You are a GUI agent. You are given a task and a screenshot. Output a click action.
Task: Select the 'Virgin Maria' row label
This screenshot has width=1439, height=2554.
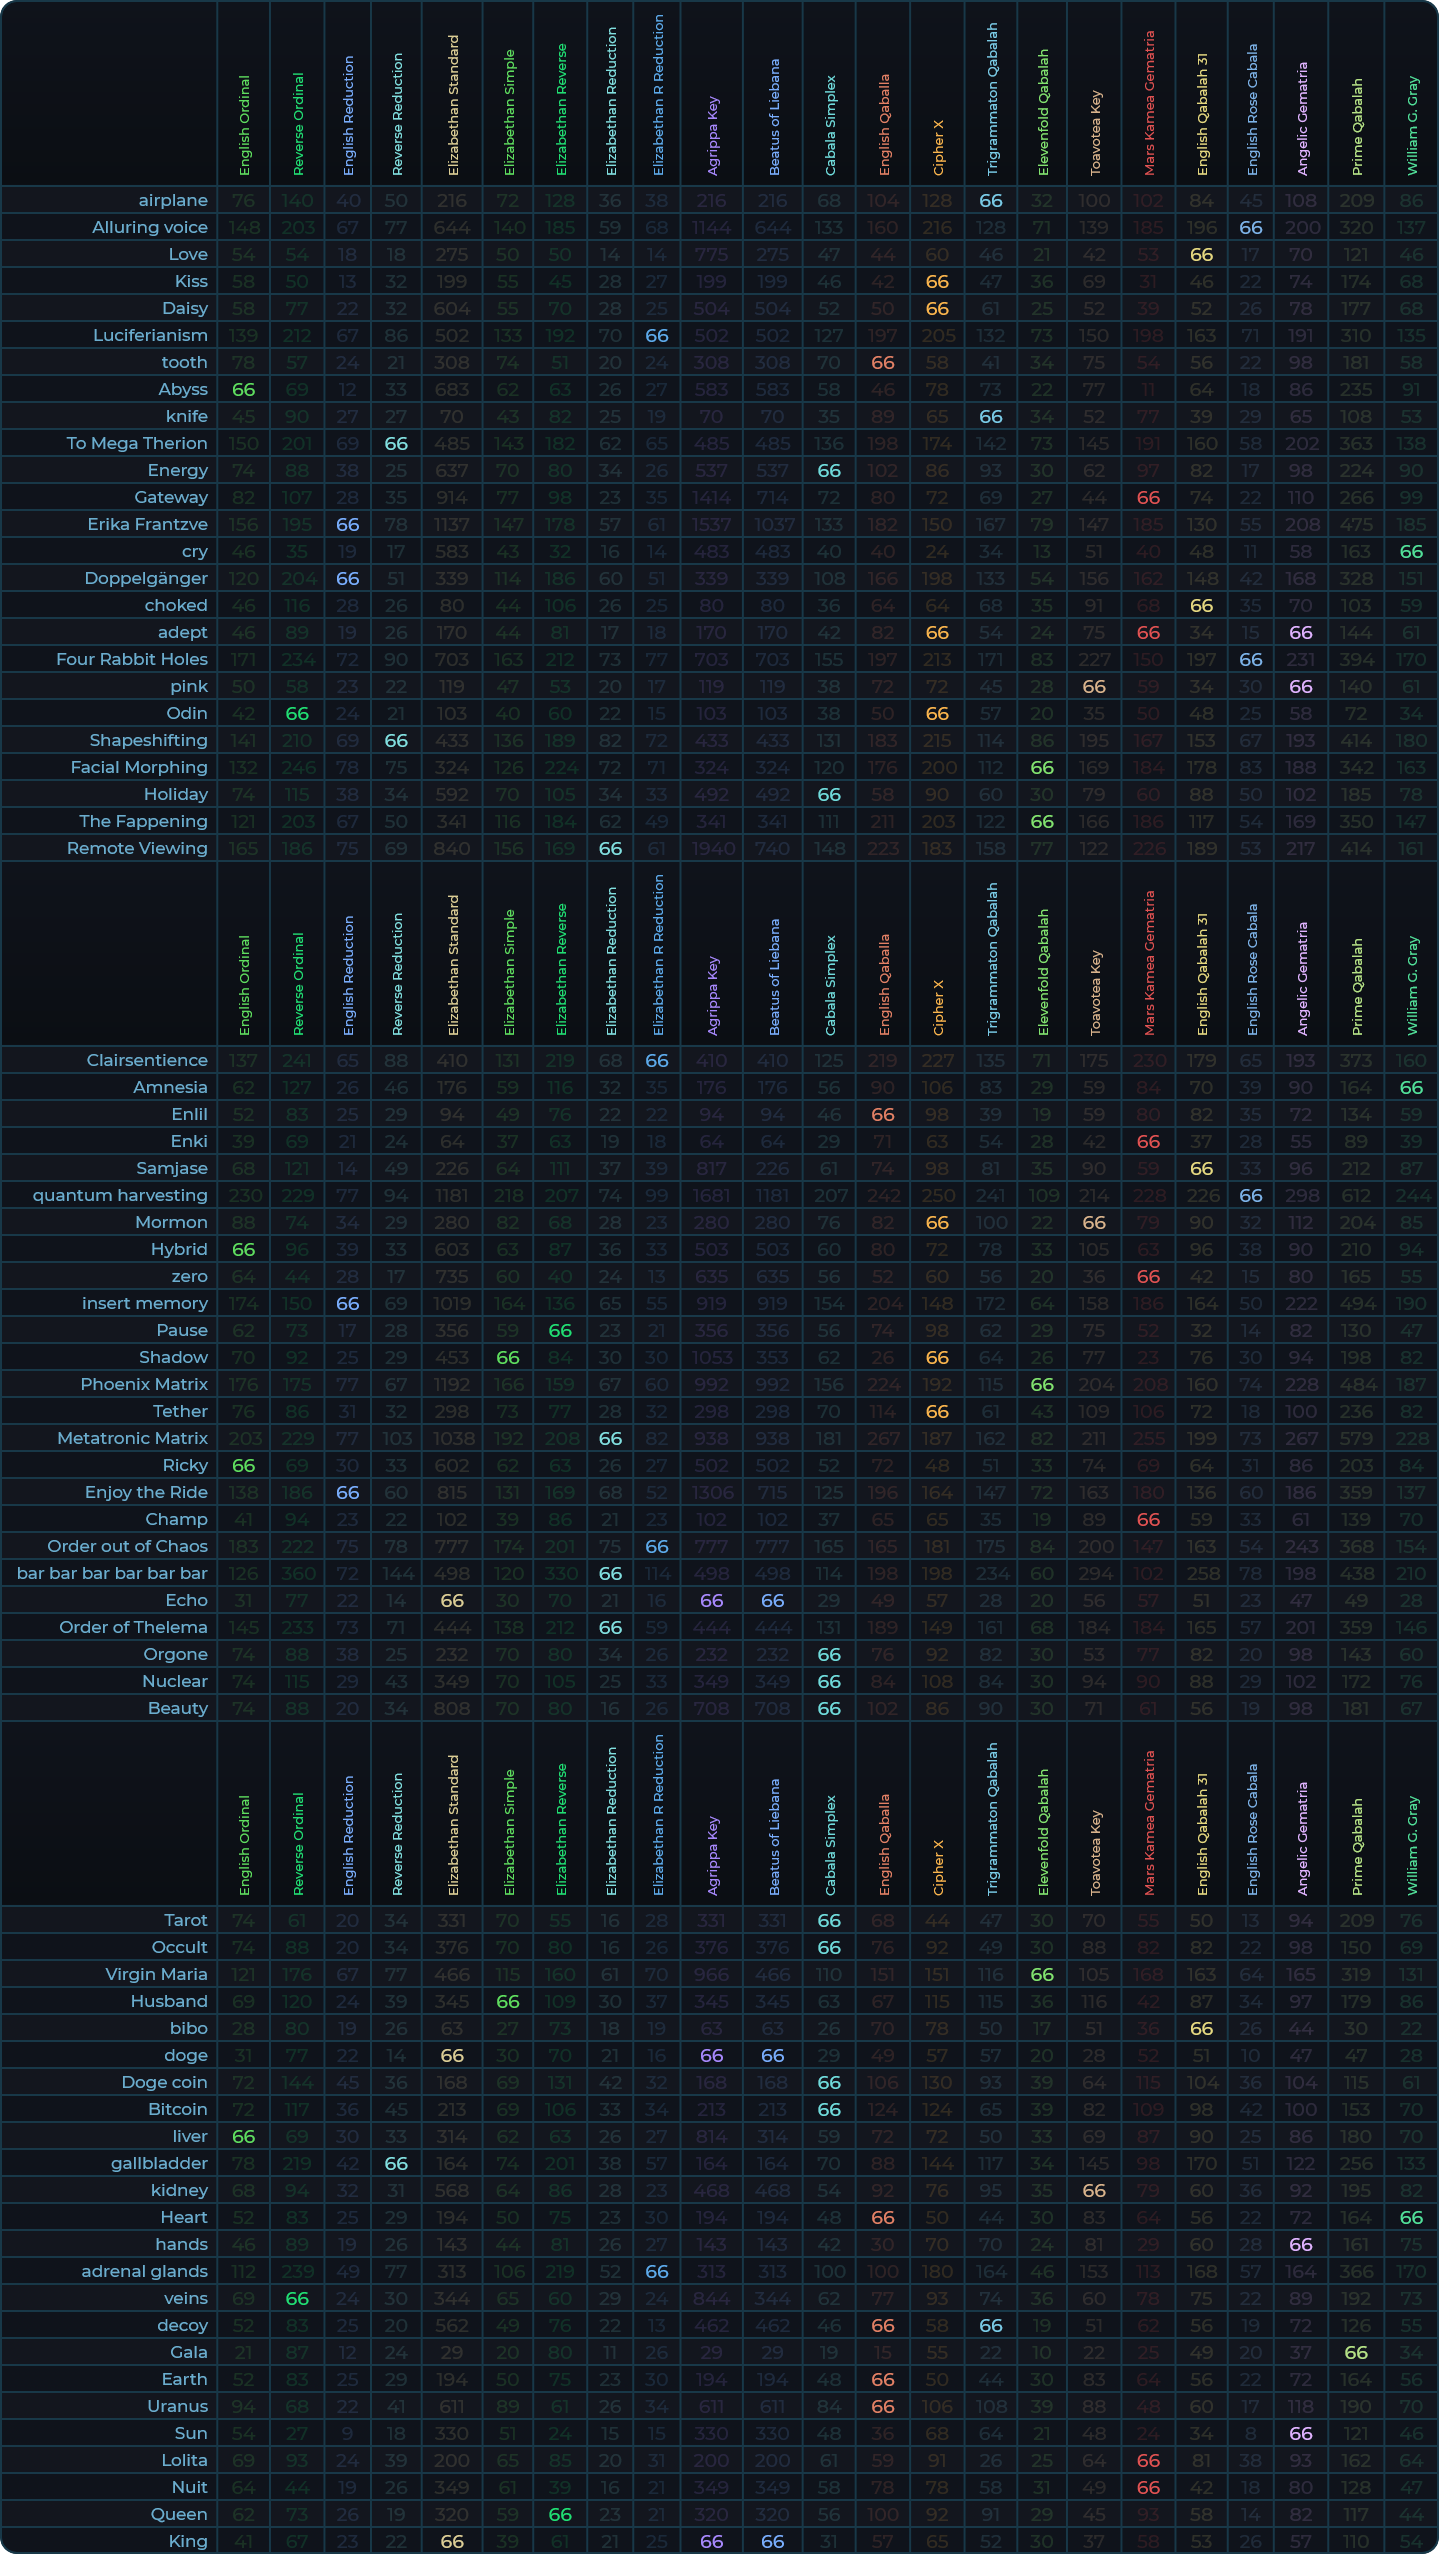(x=156, y=1975)
